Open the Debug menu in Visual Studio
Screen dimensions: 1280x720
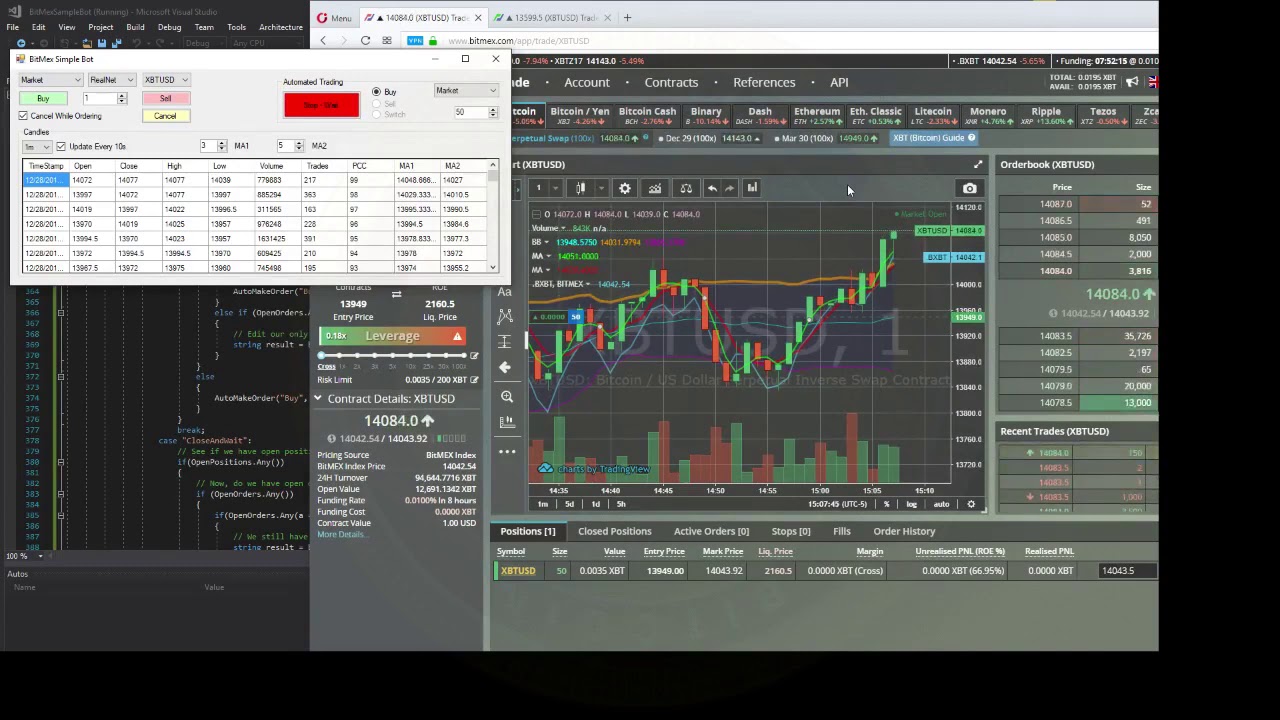[169, 27]
